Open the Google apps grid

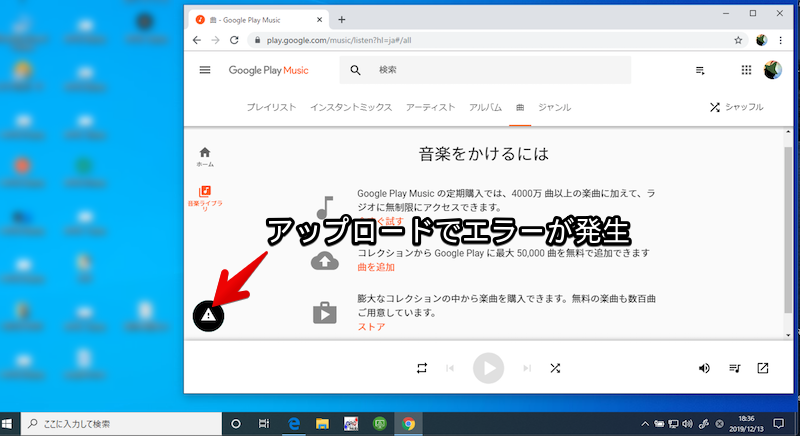745,70
